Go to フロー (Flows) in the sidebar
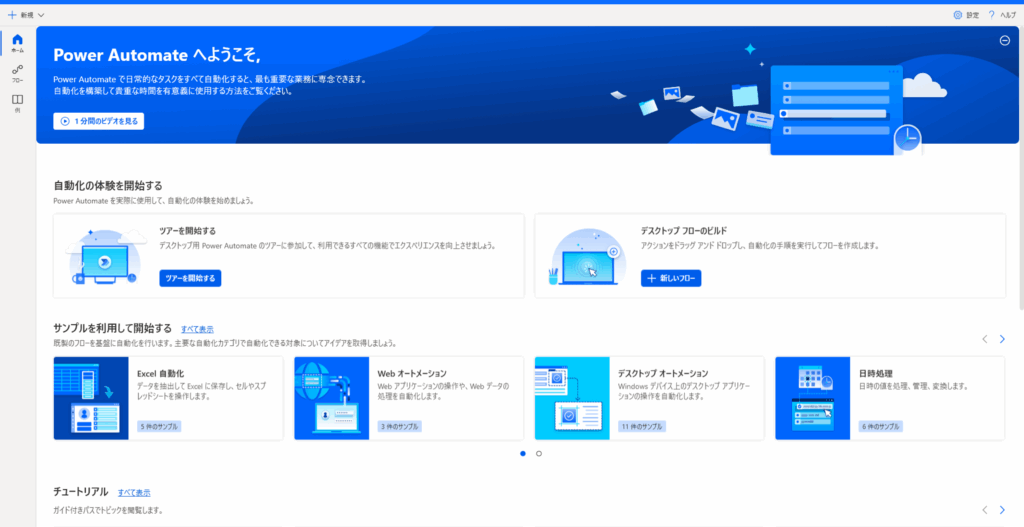 pos(17,72)
